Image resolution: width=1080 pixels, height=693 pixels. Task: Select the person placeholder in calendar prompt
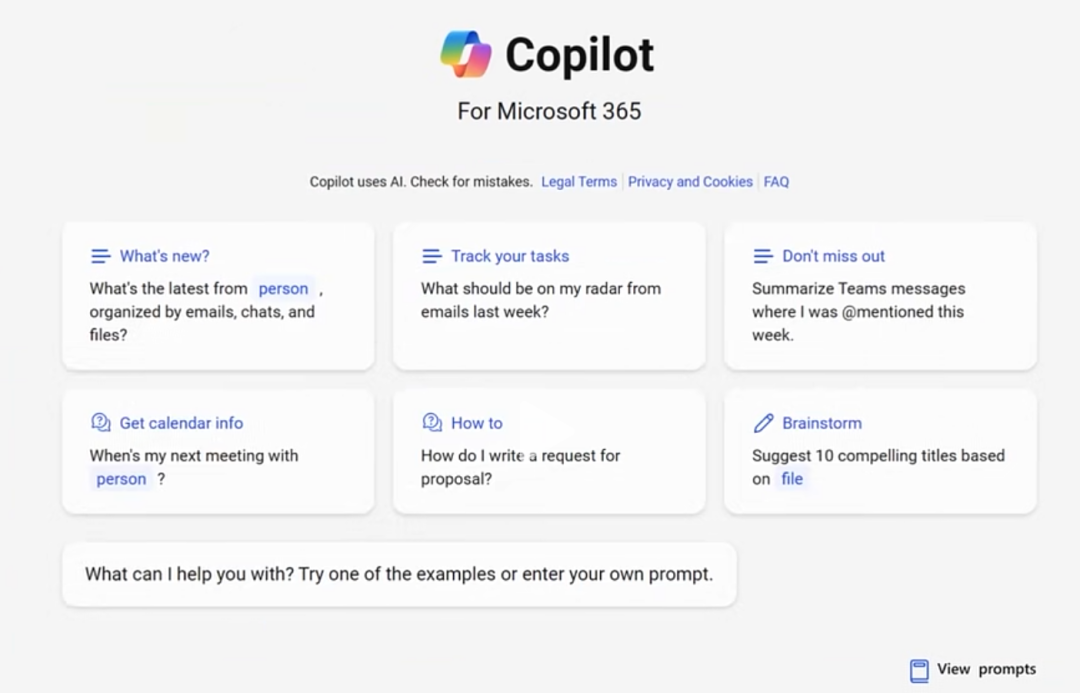pyautogui.click(x=121, y=479)
